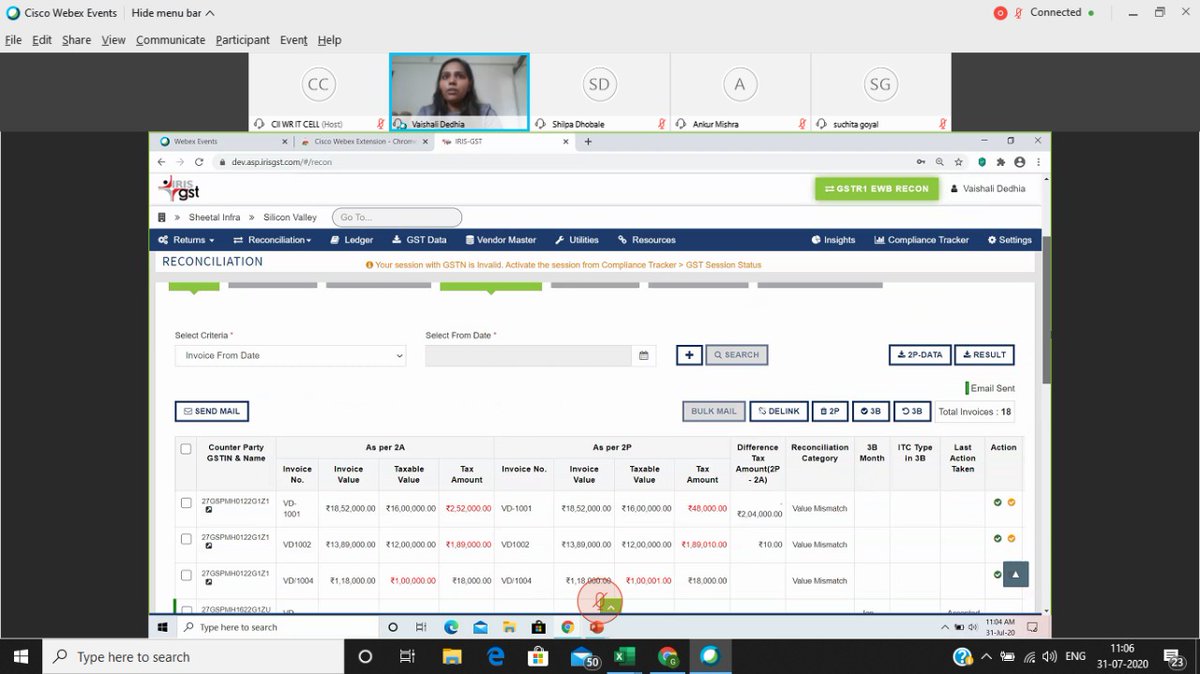This screenshot has width=1200, height=674.
Task: Open the Webex Participant menu
Action: click(x=243, y=40)
